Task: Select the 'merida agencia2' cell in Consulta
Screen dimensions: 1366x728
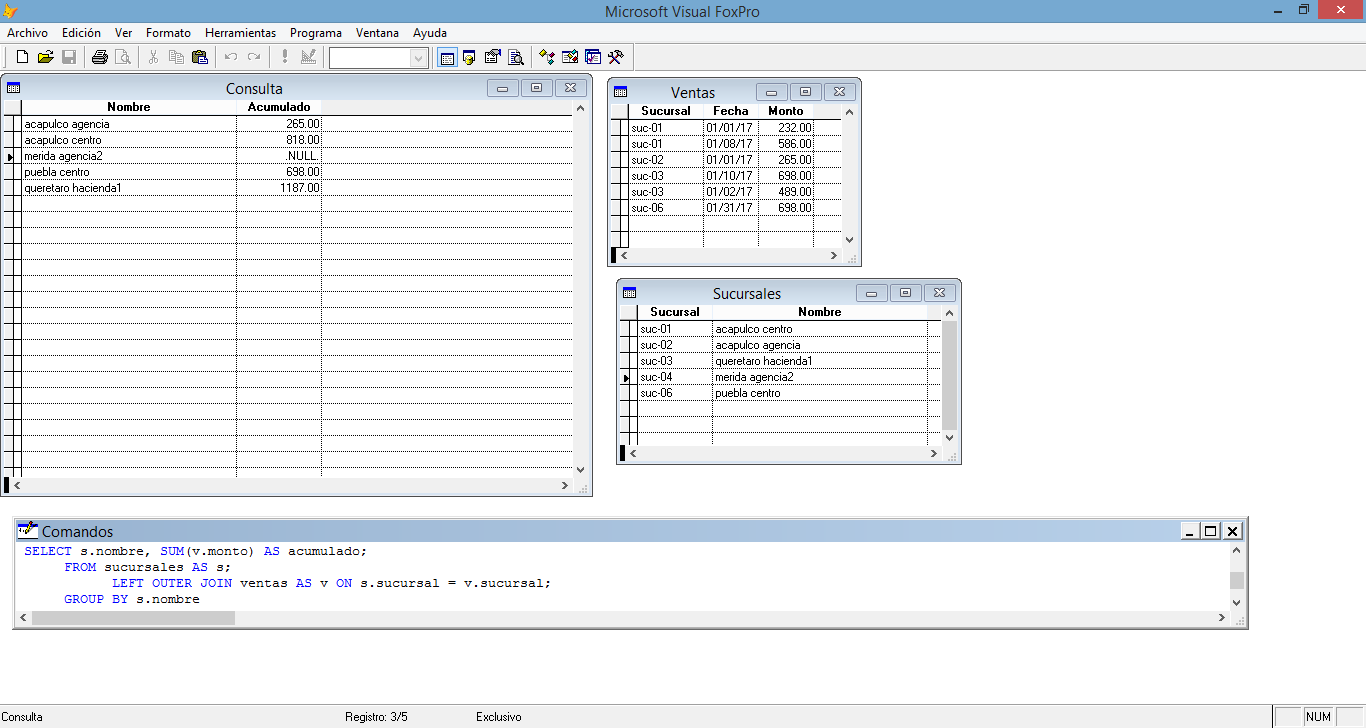Action: click(129, 156)
